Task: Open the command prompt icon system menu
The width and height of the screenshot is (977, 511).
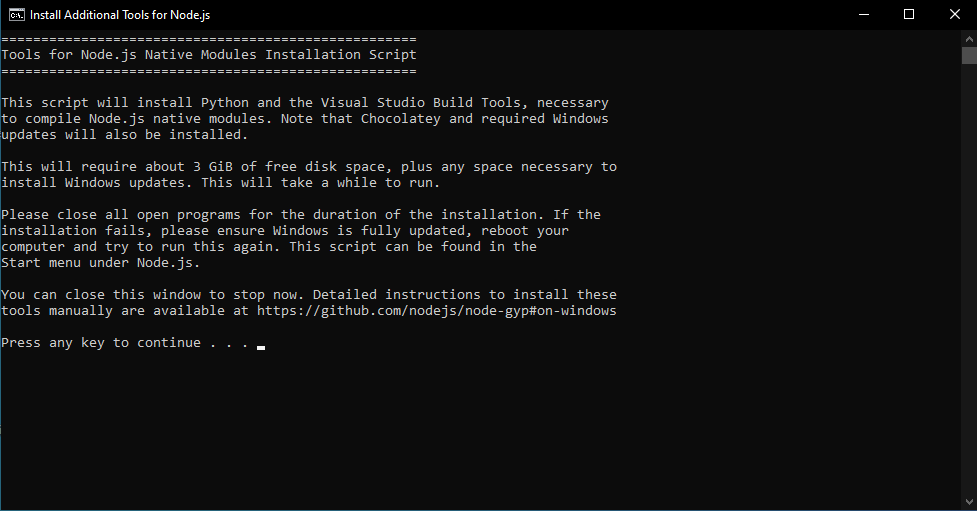Action: coord(17,15)
